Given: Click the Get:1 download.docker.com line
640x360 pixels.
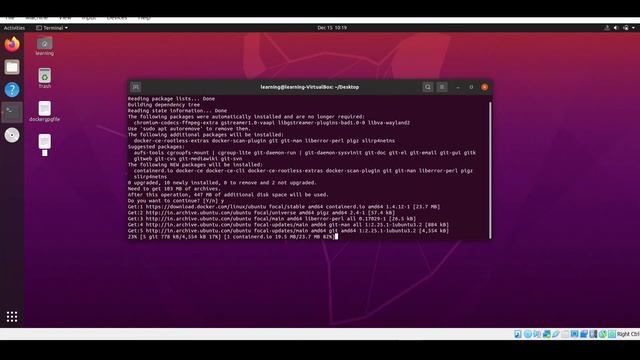Looking at the screenshot, I should click(284, 207).
